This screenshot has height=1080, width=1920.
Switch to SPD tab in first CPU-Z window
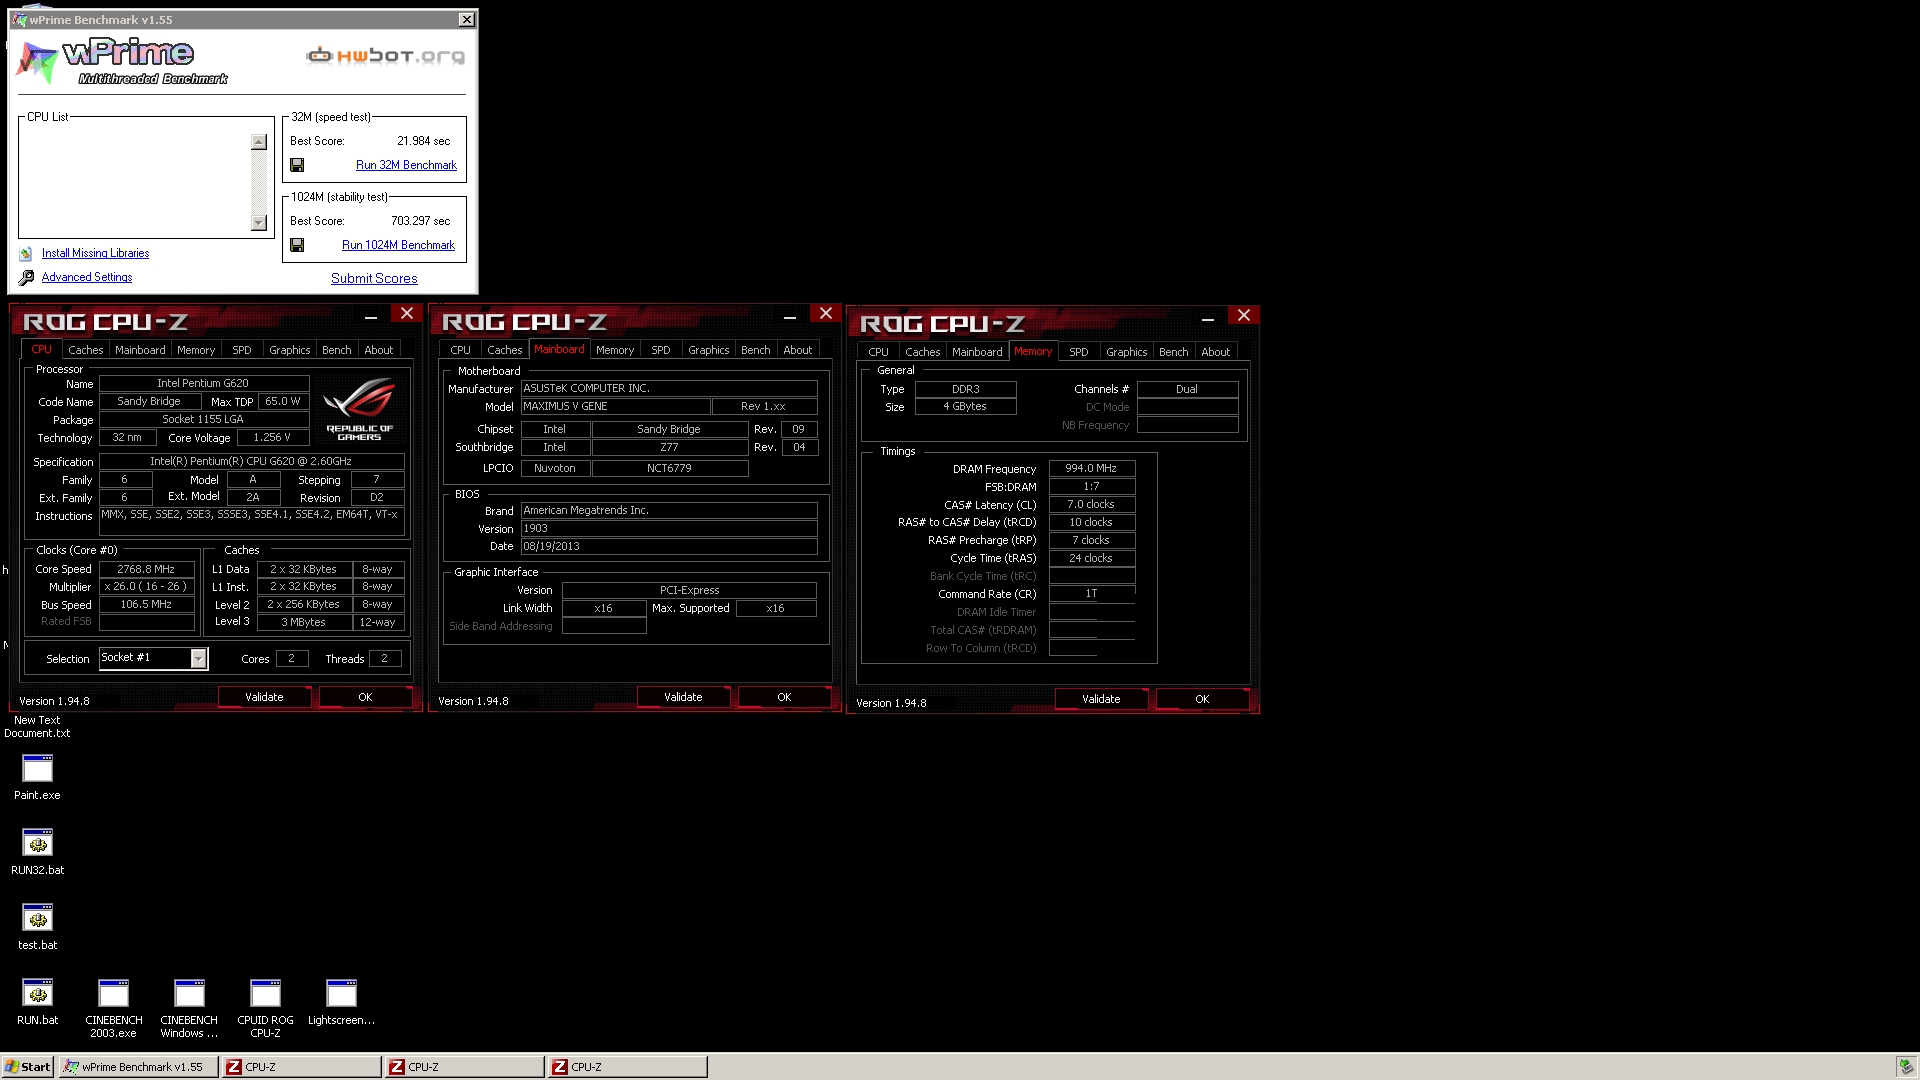242,350
